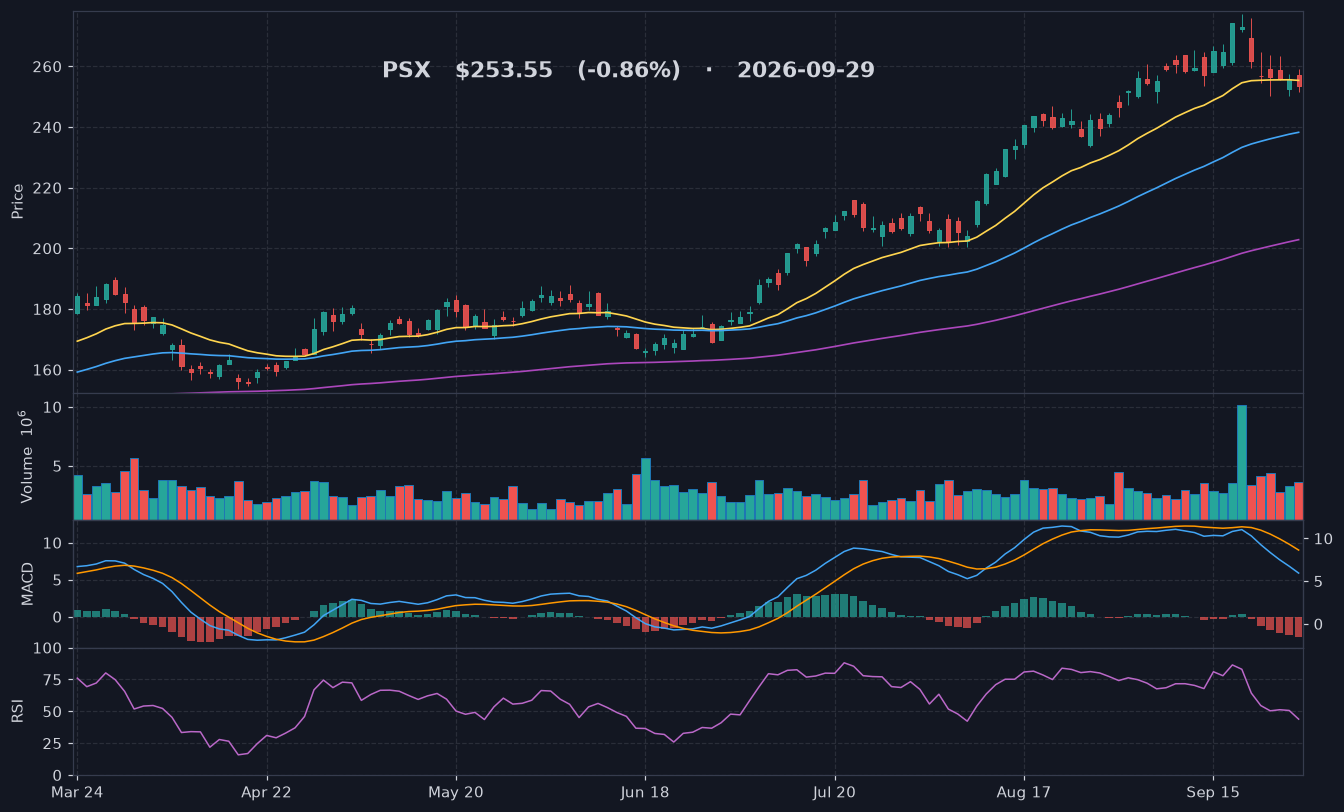The image size is (1344, 812).
Task: Click the PSX ticker symbol in the title
Action: click(x=406, y=70)
